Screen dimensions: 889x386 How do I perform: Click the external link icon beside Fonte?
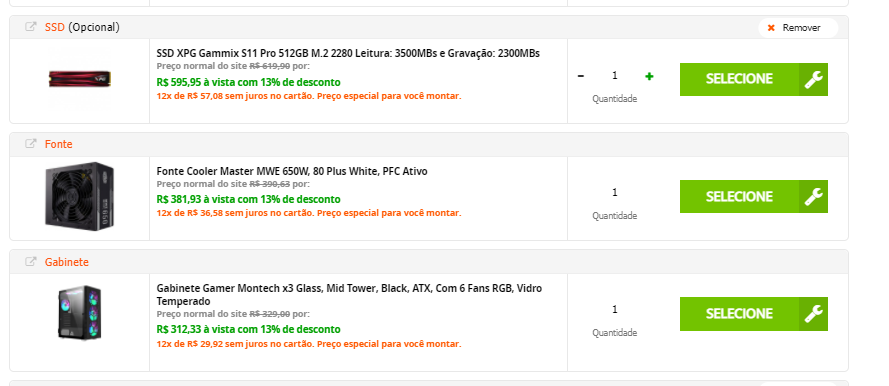tap(31, 144)
